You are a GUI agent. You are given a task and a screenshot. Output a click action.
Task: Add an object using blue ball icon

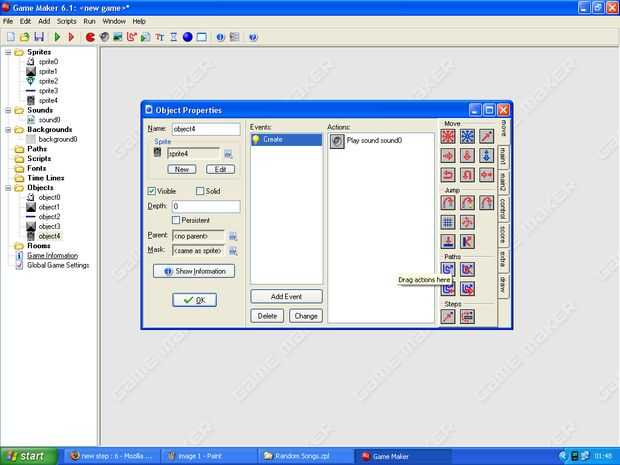pyautogui.click(x=188, y=37)
